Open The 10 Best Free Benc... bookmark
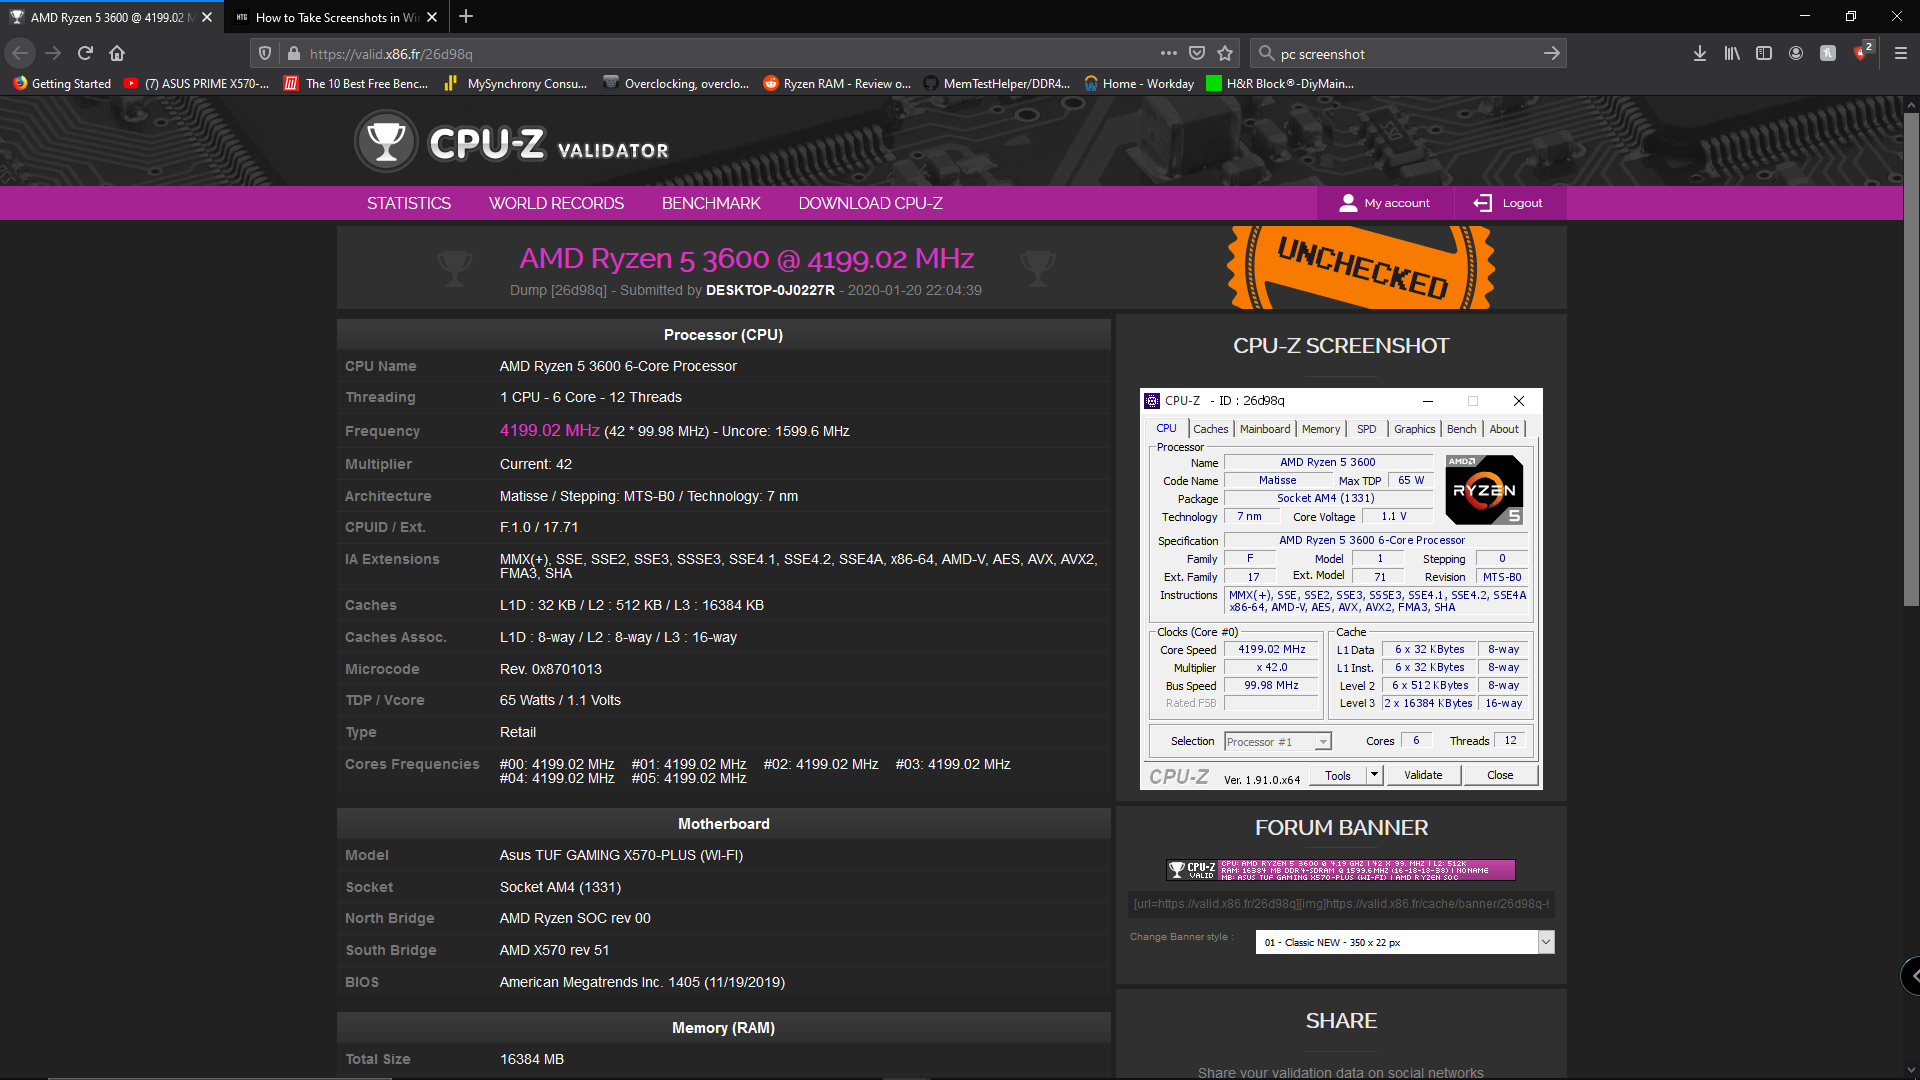 coord(356,84)
